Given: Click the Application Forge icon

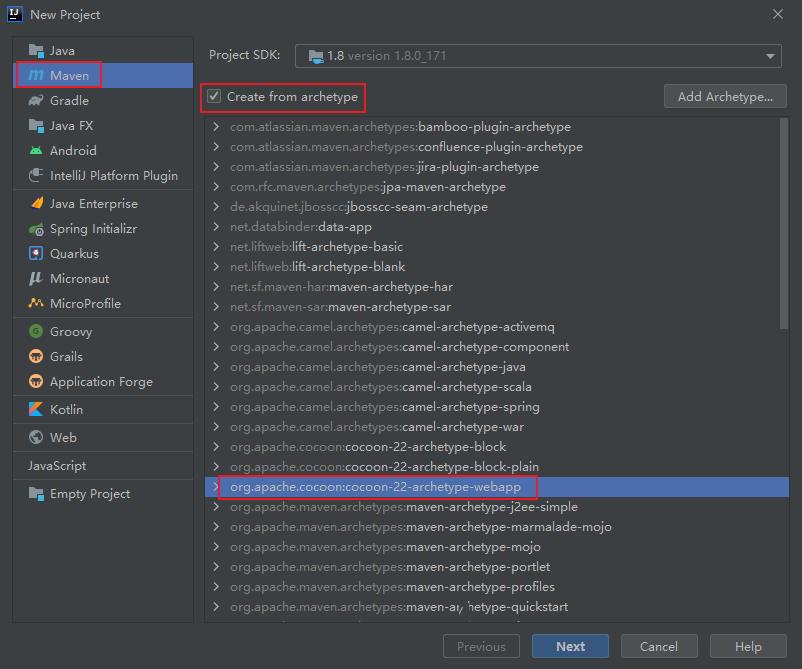Looking at the screenshot, I should 36,382.
